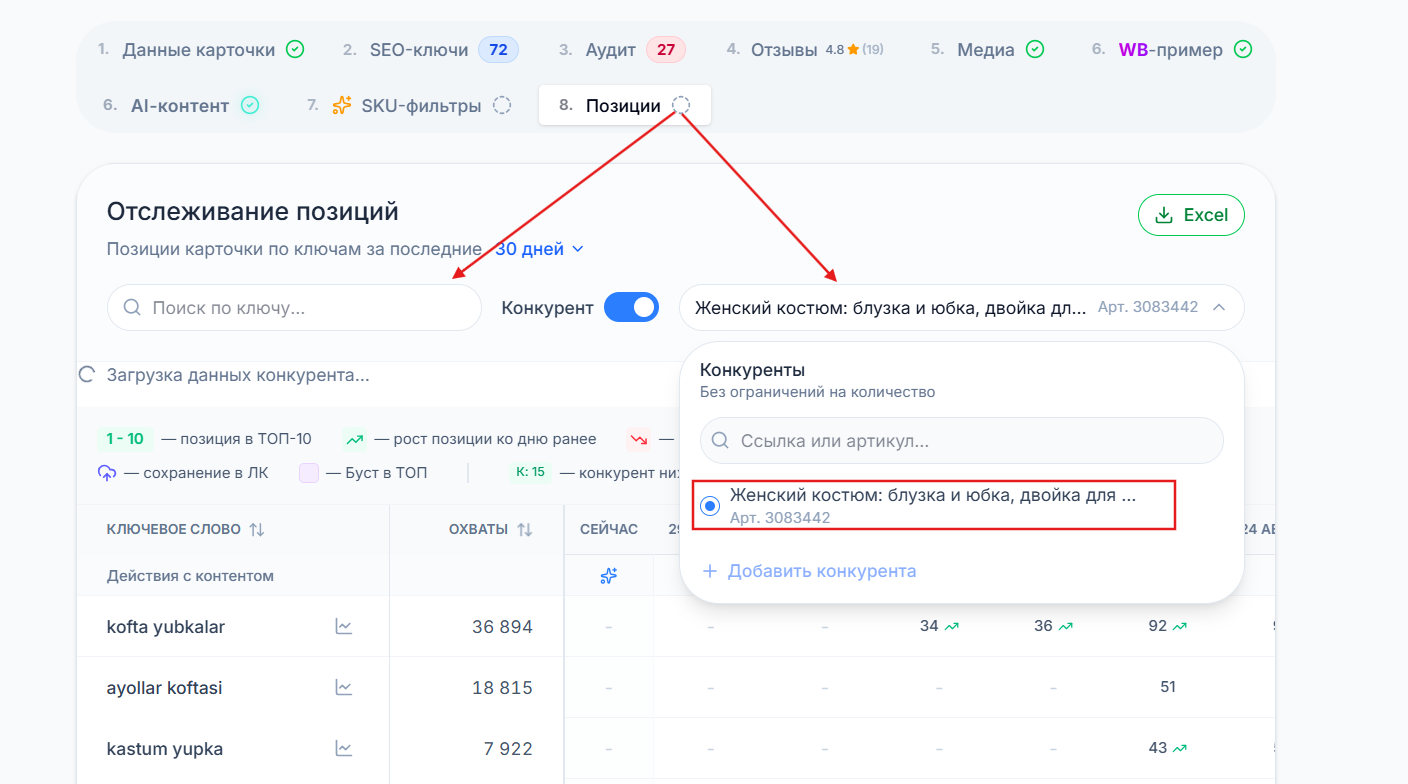This screenshot has width=1408, height=784.
Task: Click the green growth arrow legend icon
Action: (355, 439)
